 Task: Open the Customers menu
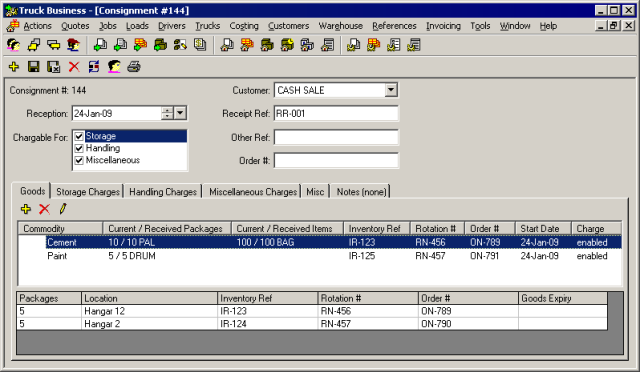click(x=289, y=26)
